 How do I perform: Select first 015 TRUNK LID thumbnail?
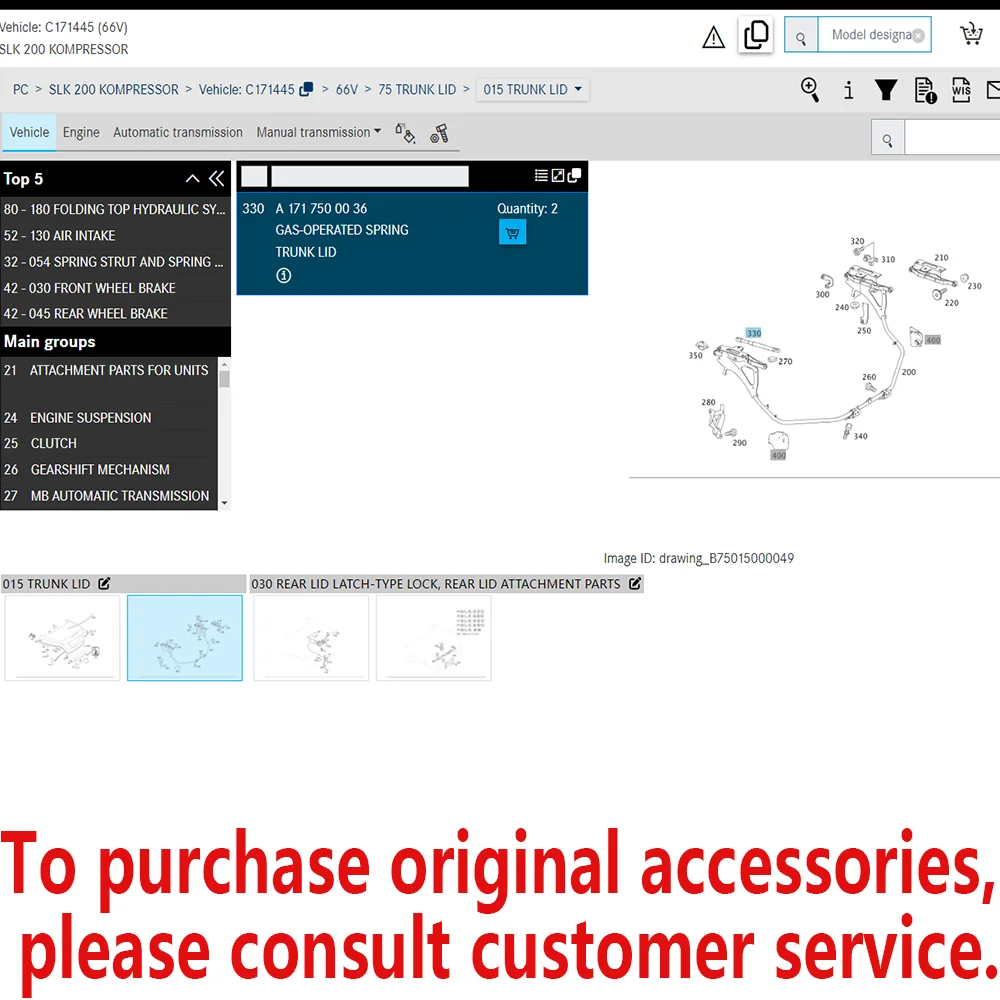[x=62, y=638]
